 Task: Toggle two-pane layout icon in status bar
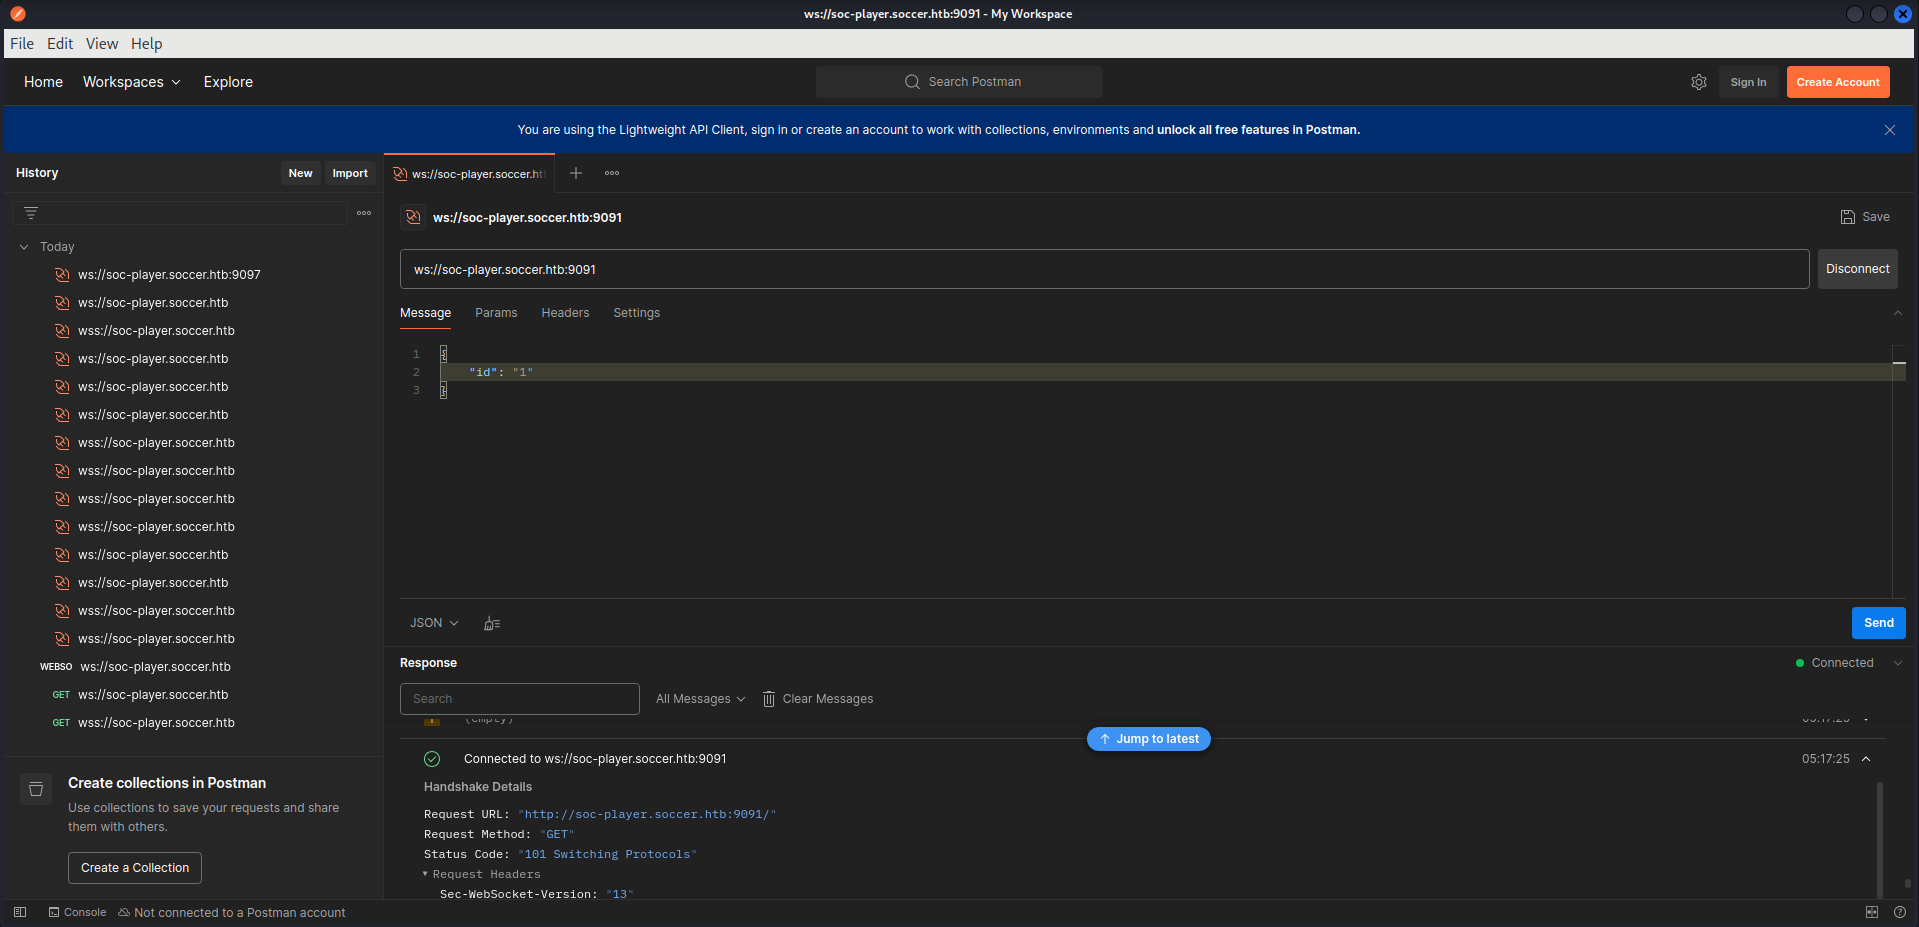click(x=1872, y=912)
